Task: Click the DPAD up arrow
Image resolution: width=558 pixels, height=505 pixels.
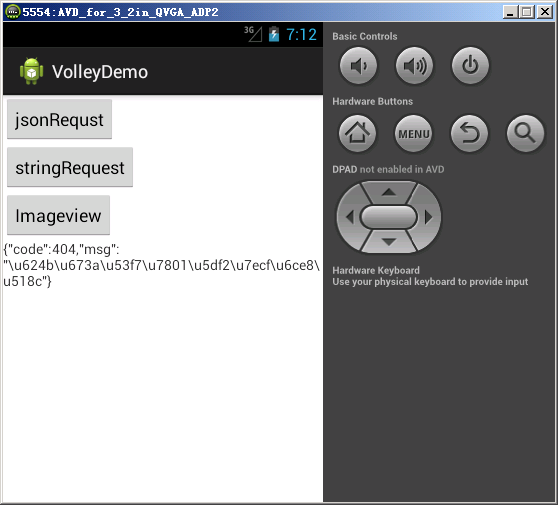Action: point(389,192)
